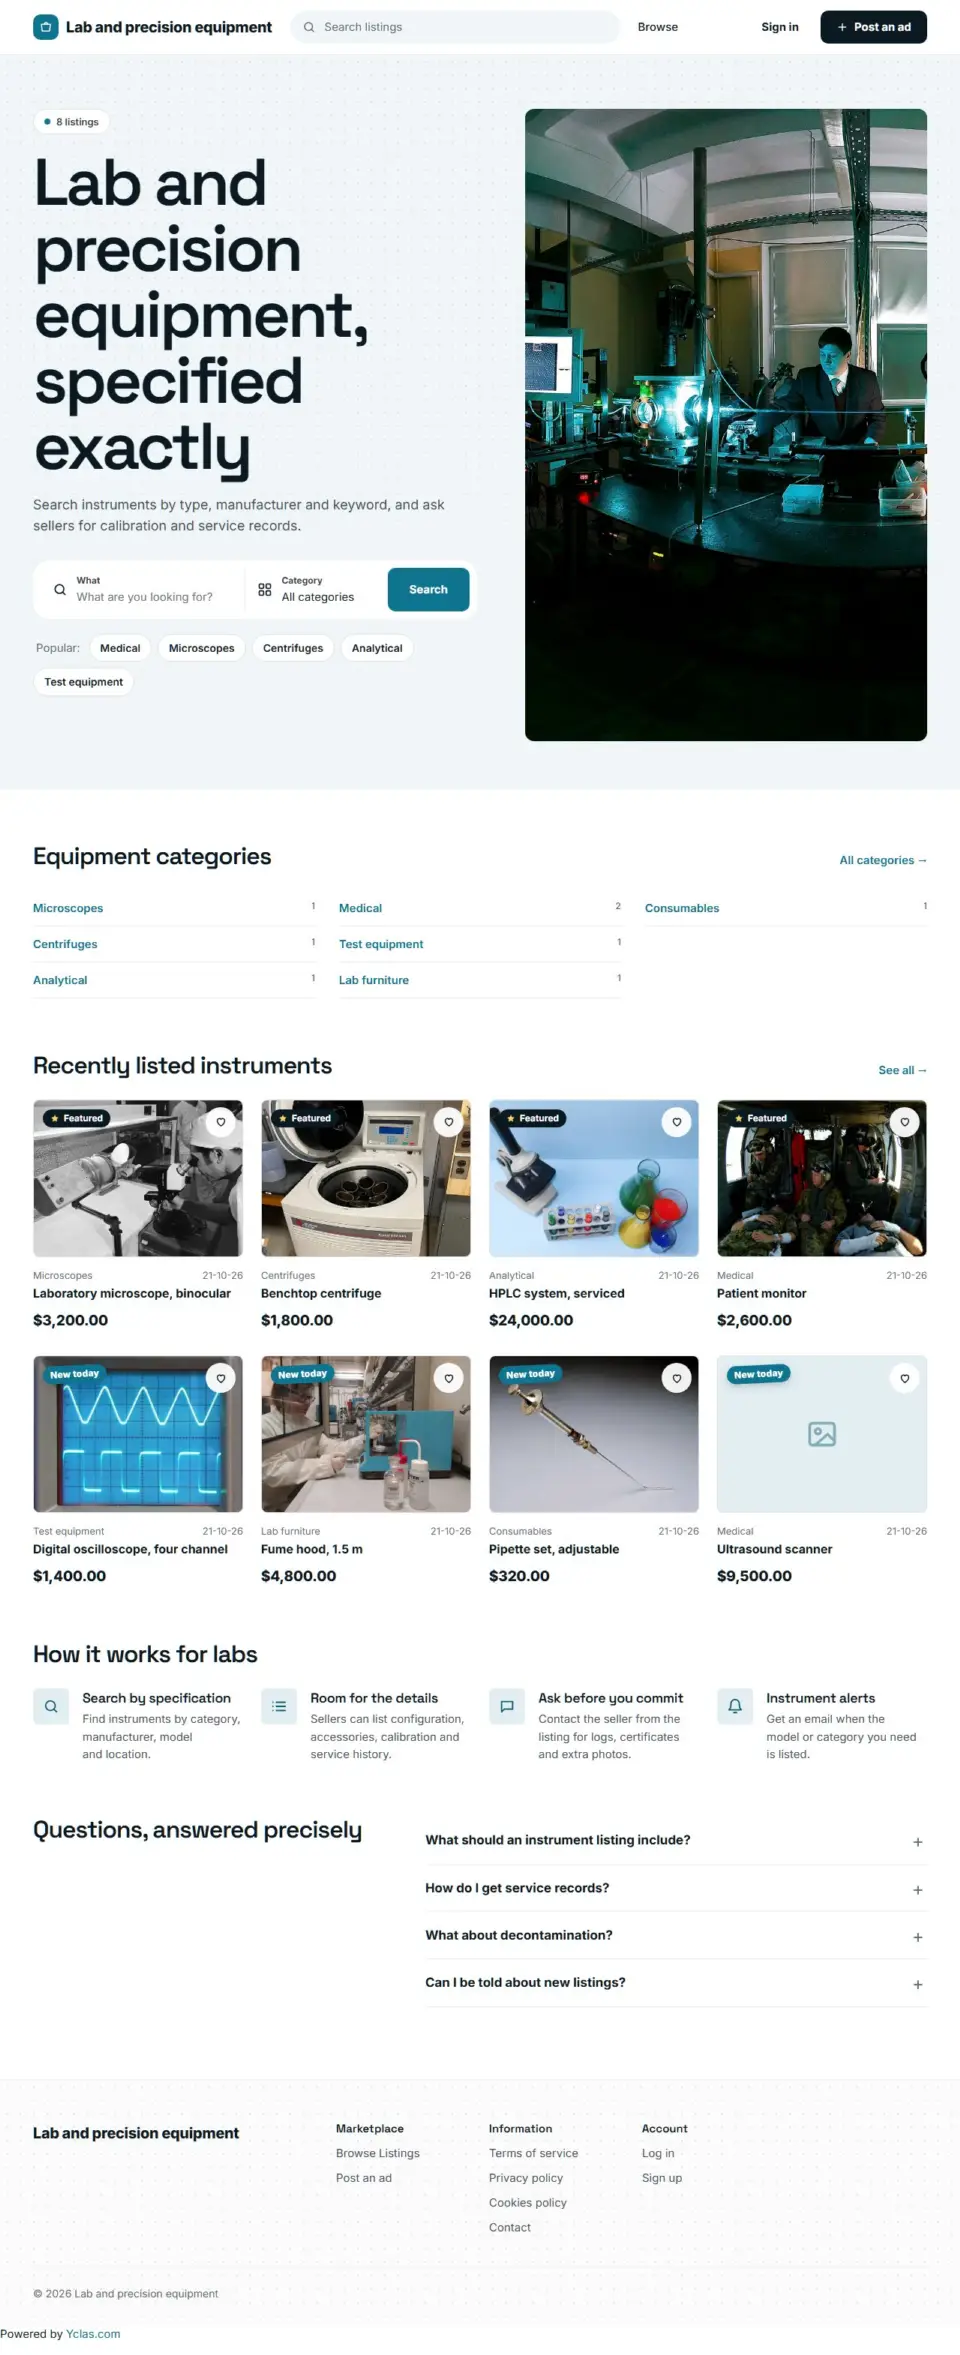The width and height of the screenshot is (960, 2355).
Task: Open the Digital oscilloscope photo thumbnail
Action: pos(138,1434)
